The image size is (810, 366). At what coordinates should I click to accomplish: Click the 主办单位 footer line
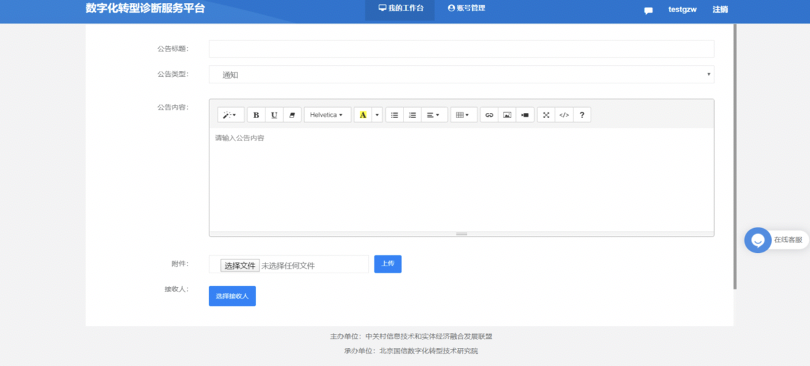[411, 337]
